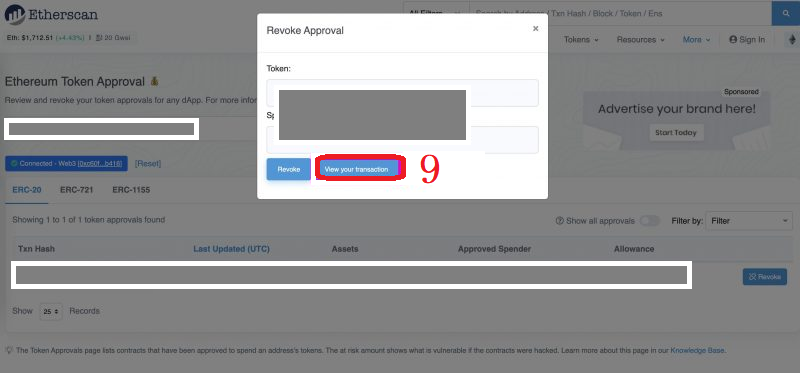Screen dimensions: 800x373
Task: Change the records per page stepper
Action: pos(51,311)
